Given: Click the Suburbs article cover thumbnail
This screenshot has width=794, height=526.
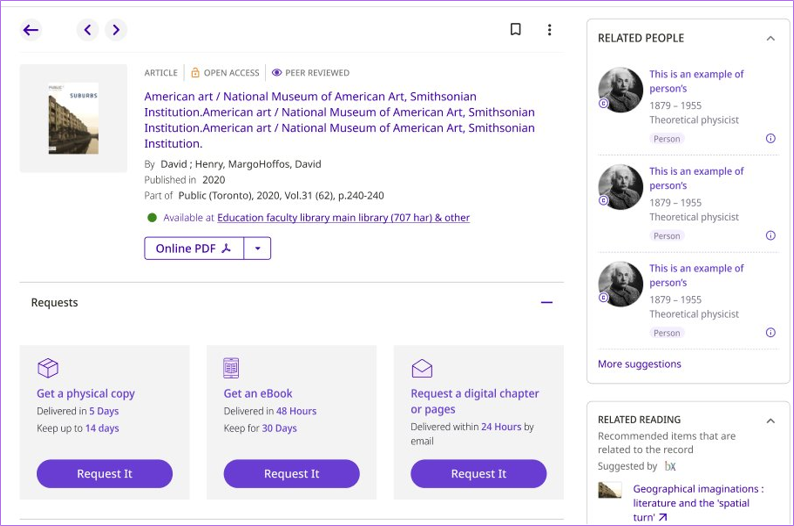Looking at the screenshot, I should 73,118.
